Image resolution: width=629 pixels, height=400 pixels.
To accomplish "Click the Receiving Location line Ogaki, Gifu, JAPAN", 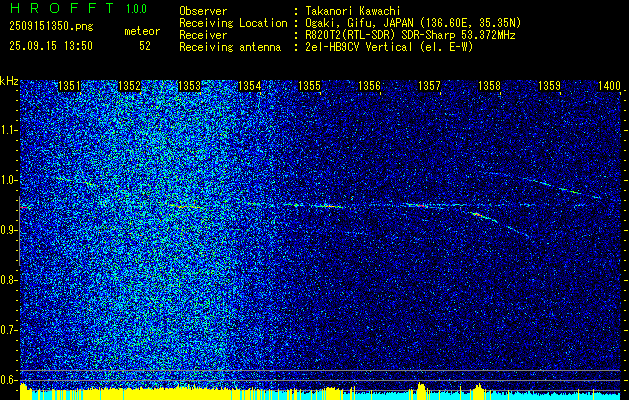I will (413, 23).
